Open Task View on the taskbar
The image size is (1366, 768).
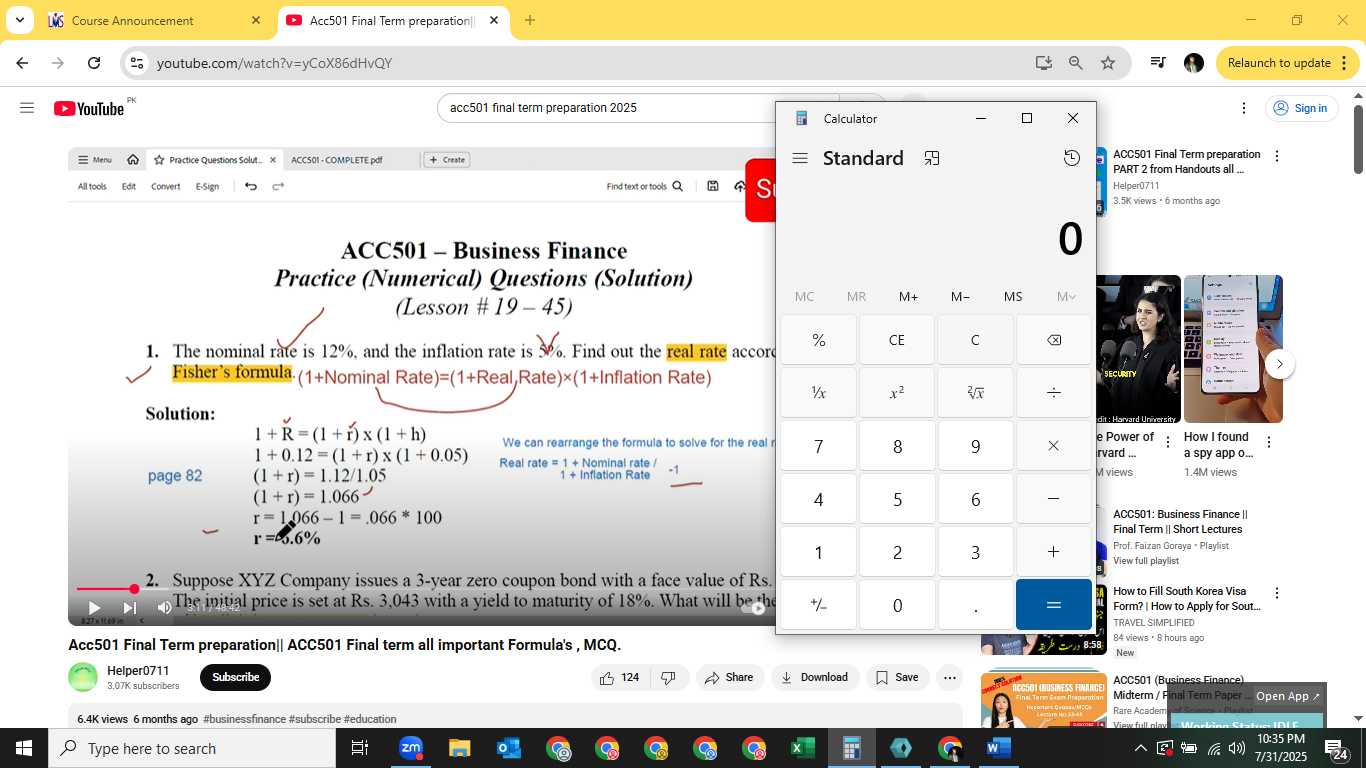(x=360, y=748)
